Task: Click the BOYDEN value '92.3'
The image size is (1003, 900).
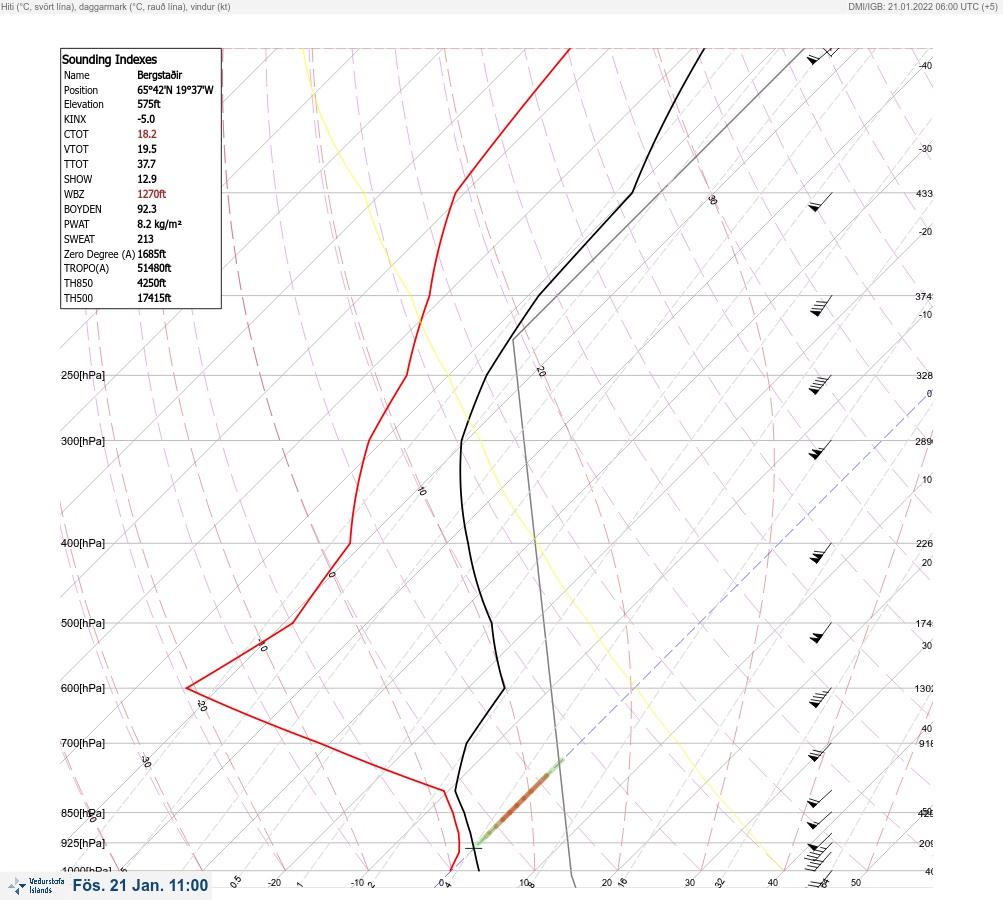Action: point(146,209)
